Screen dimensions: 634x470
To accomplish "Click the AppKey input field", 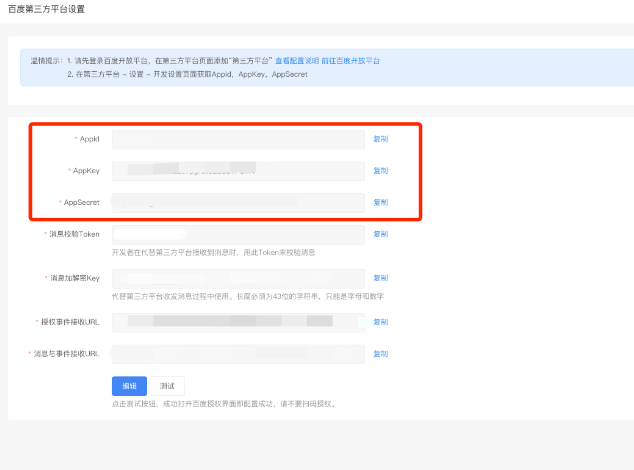I will (238, 171).
